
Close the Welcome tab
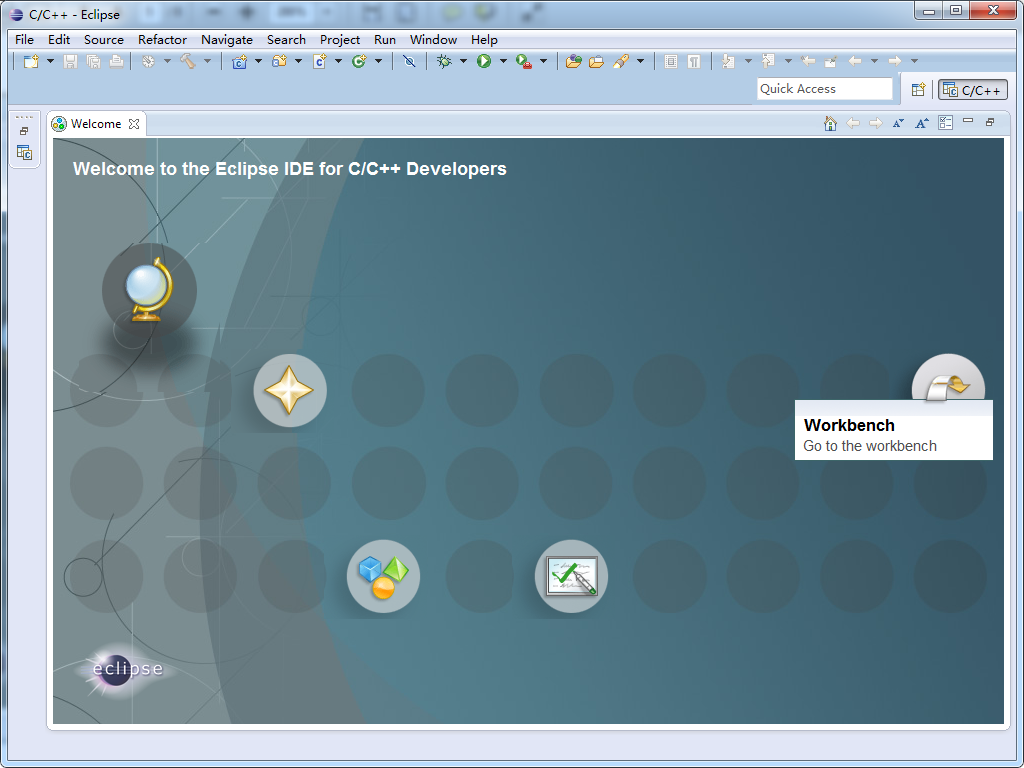click(x=134, y=123)
